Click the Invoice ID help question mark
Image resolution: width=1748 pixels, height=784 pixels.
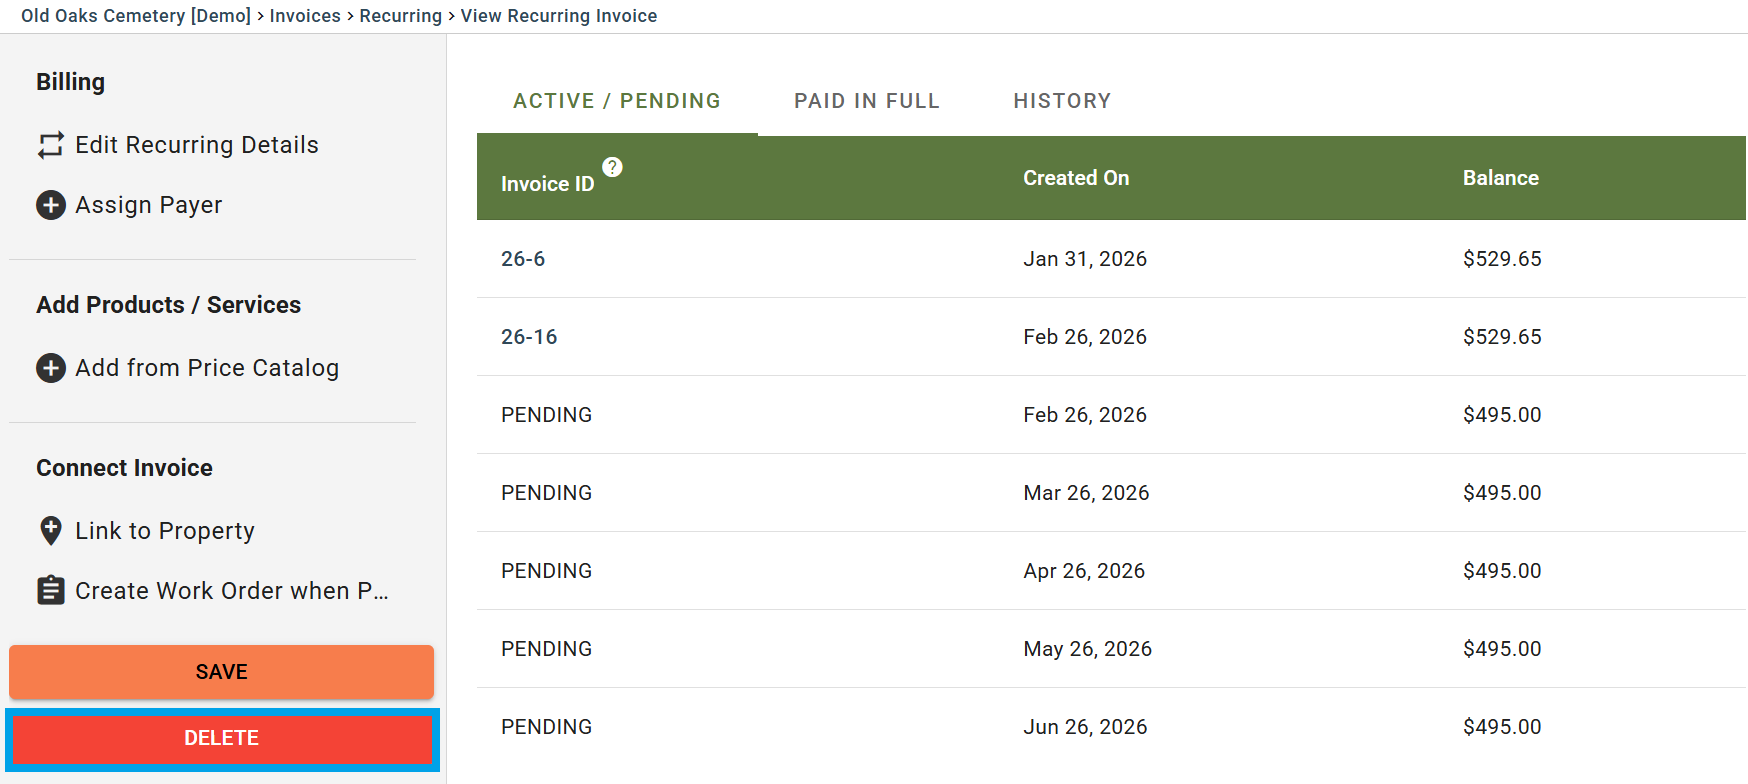[x=612, y=167]
